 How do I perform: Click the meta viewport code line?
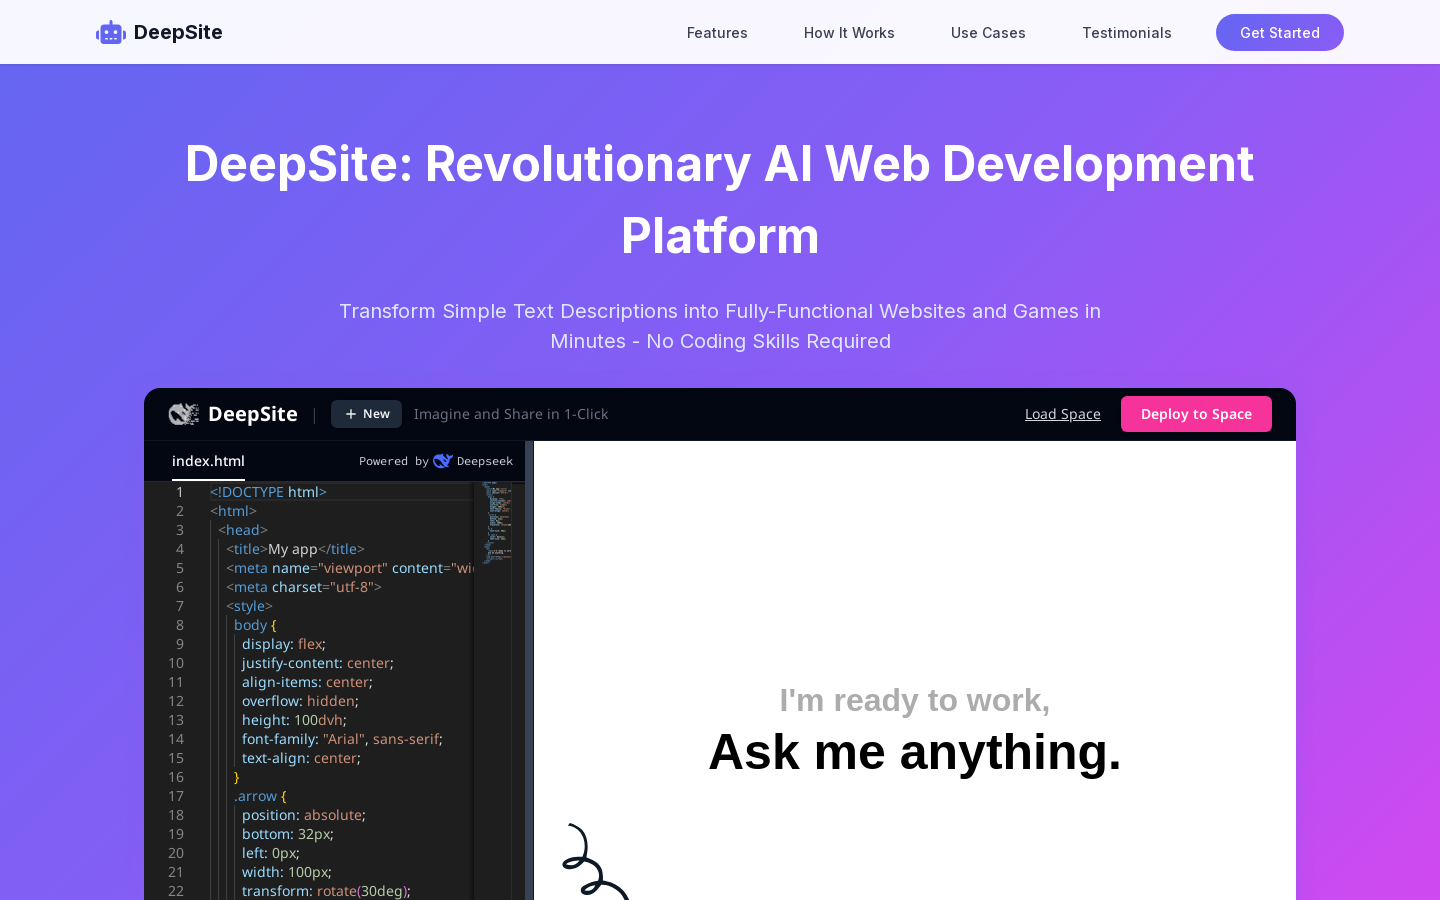pyautogui.click(x=350, y=568)
